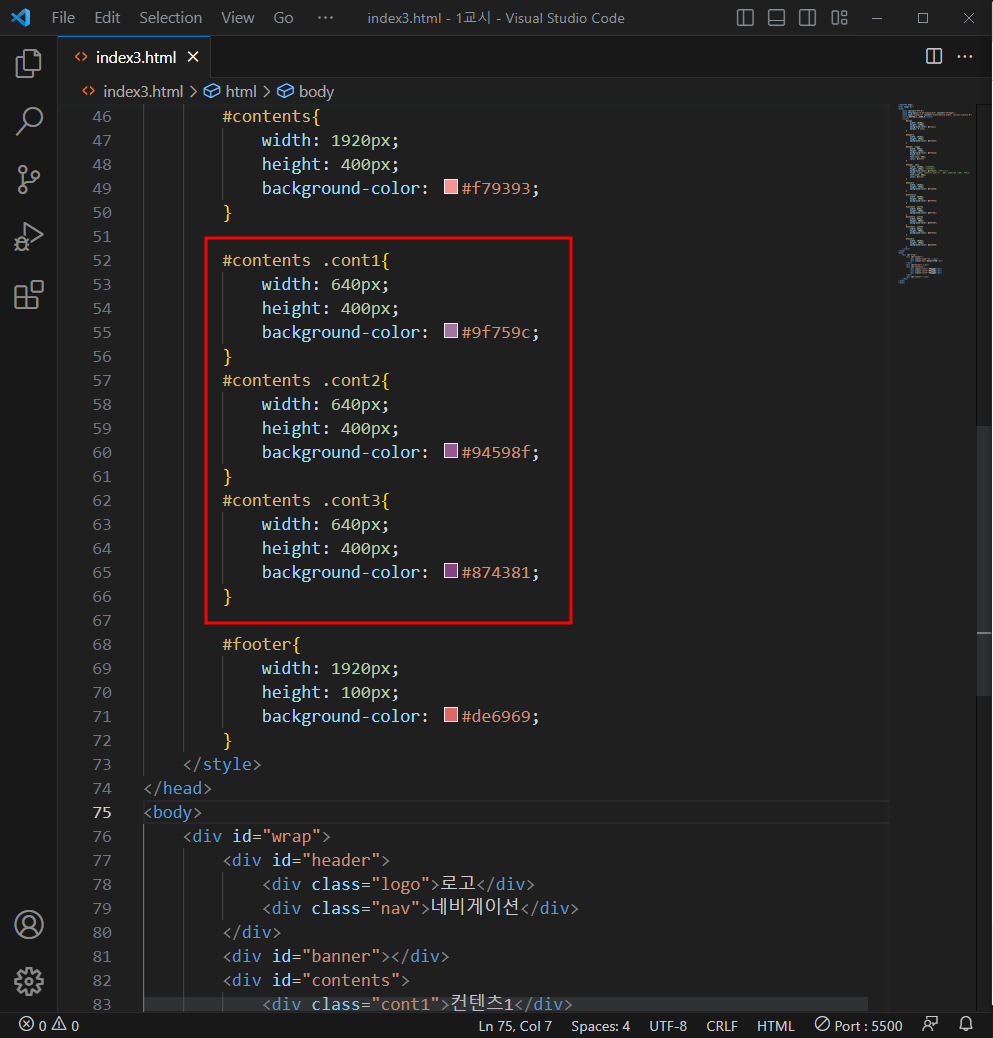This screenshot has width=993, height=1038.
Task: Open the Selection menu
Action: 171,18
